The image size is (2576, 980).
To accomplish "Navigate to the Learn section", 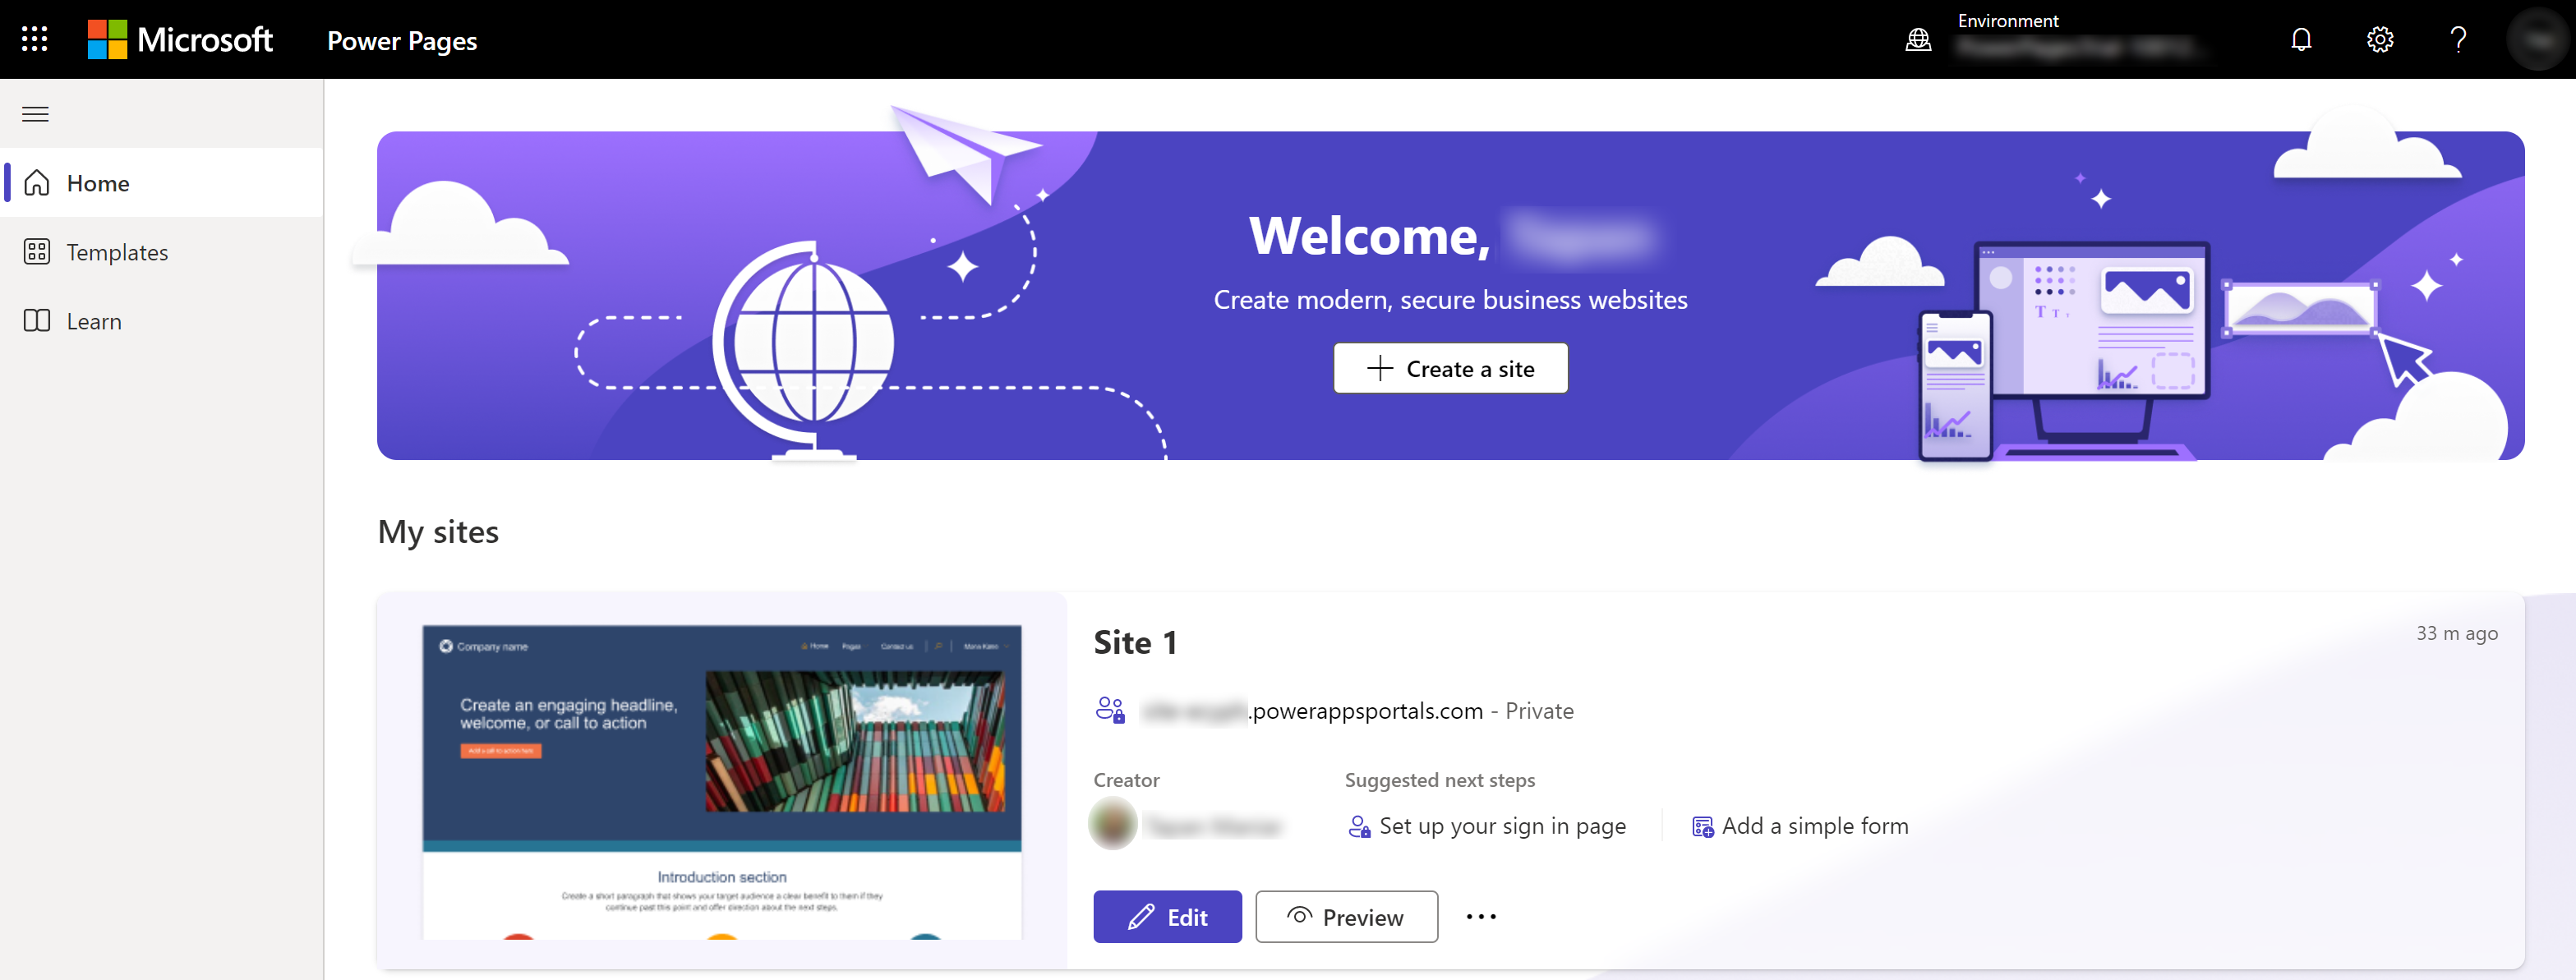I will coord(94,320).
